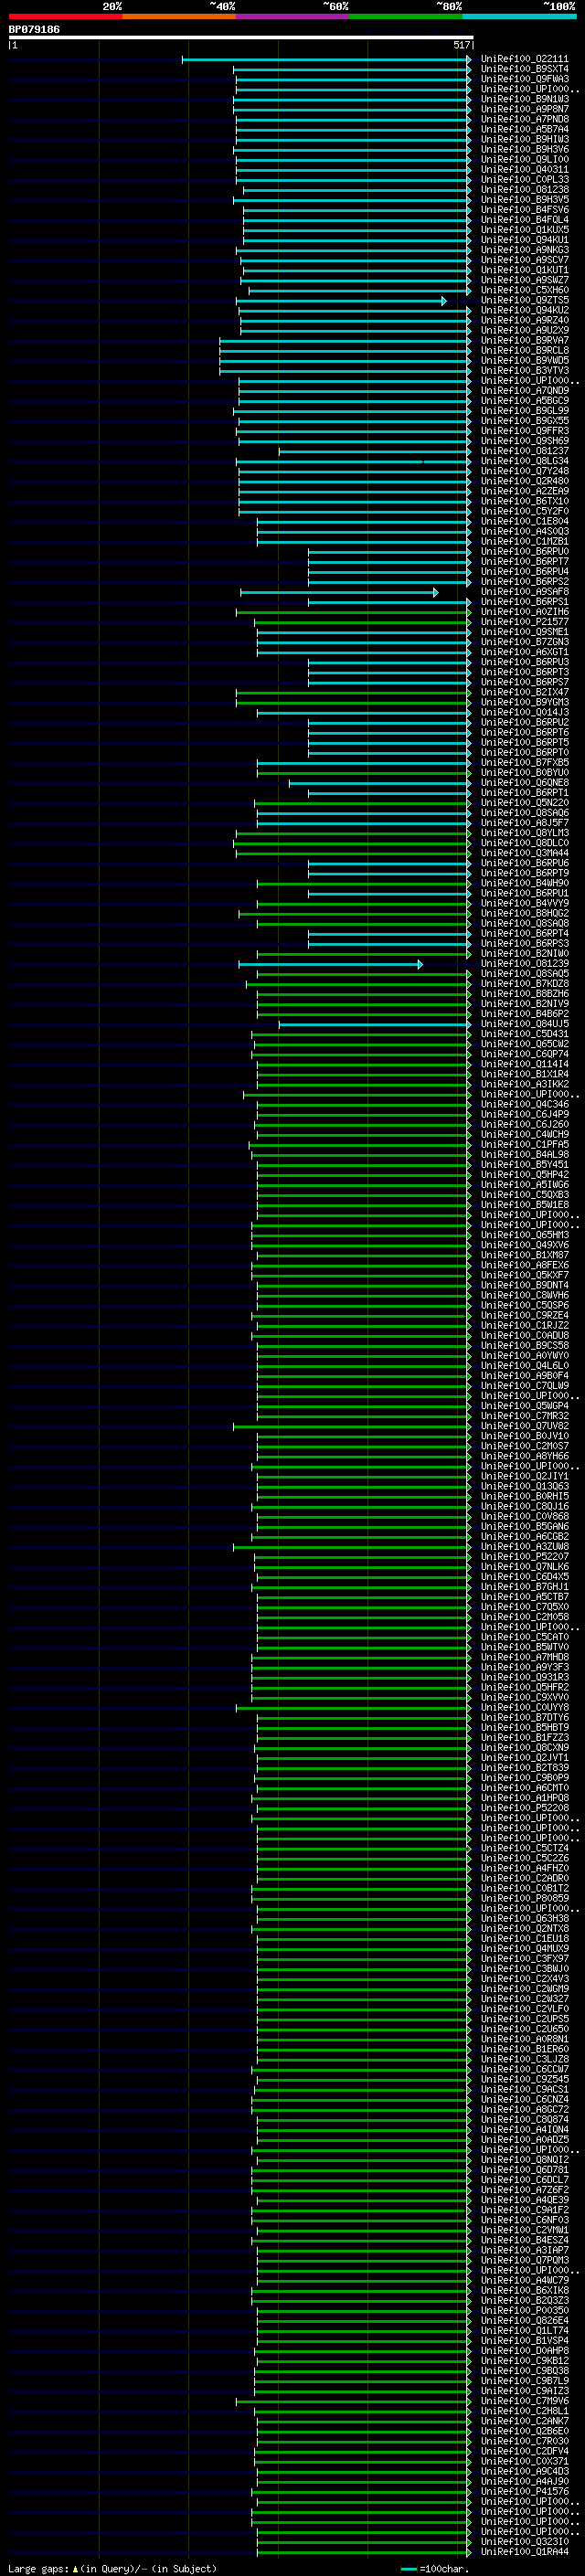The height and width of the screenshot is (2576, 585).
Task: Select the UniRef100_B4FQL4 label
Action: tap(524, 220)
